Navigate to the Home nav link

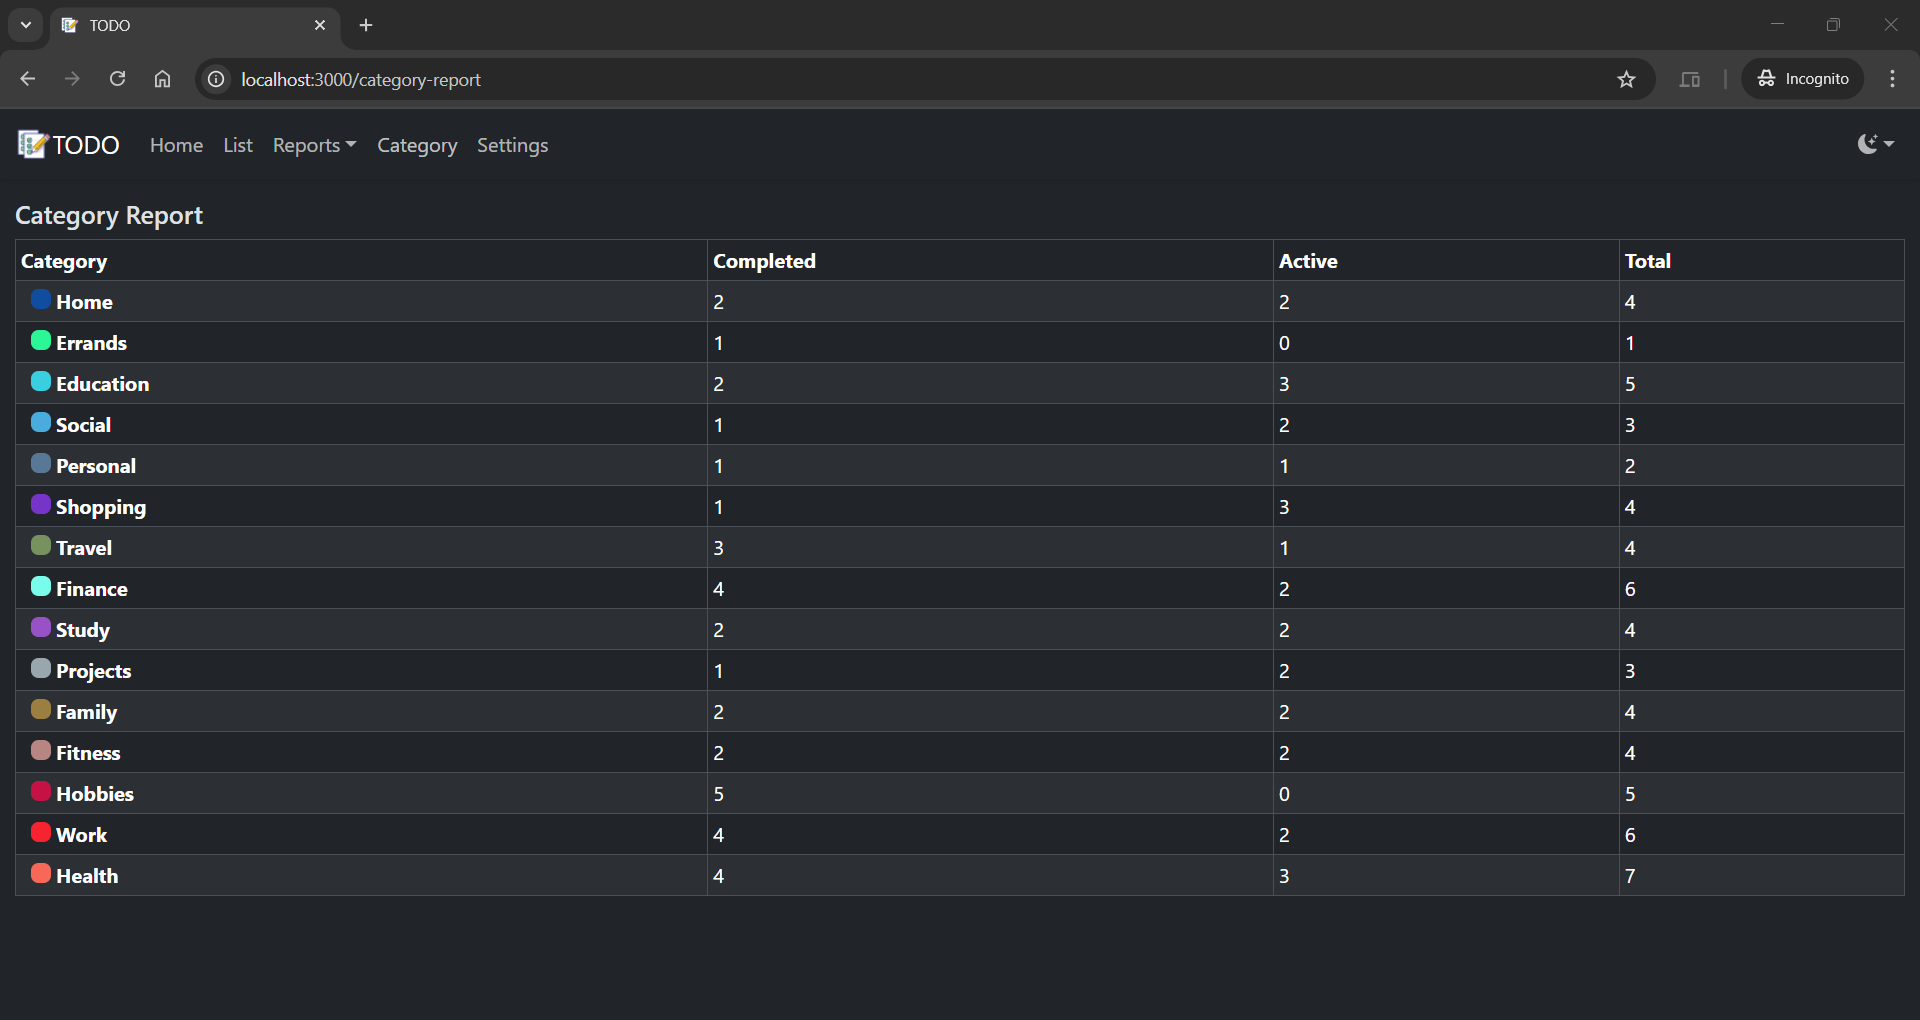pyautogui.click(x=176, y=145)
